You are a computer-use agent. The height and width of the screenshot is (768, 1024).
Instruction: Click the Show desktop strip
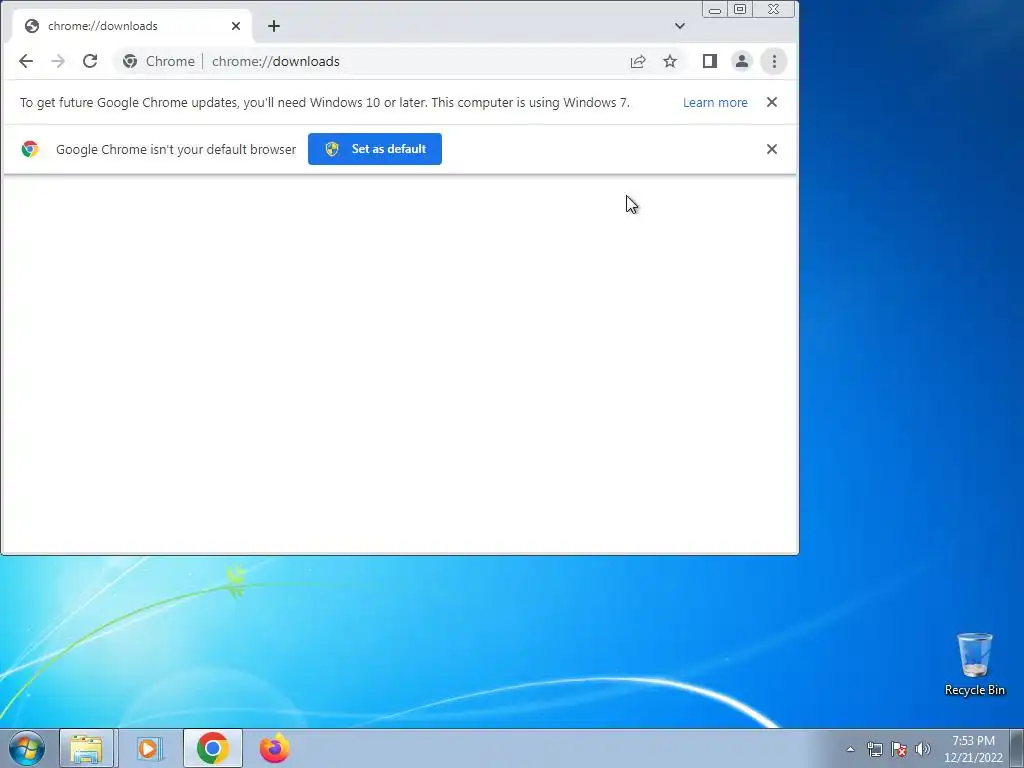[x=1017, y=748]
